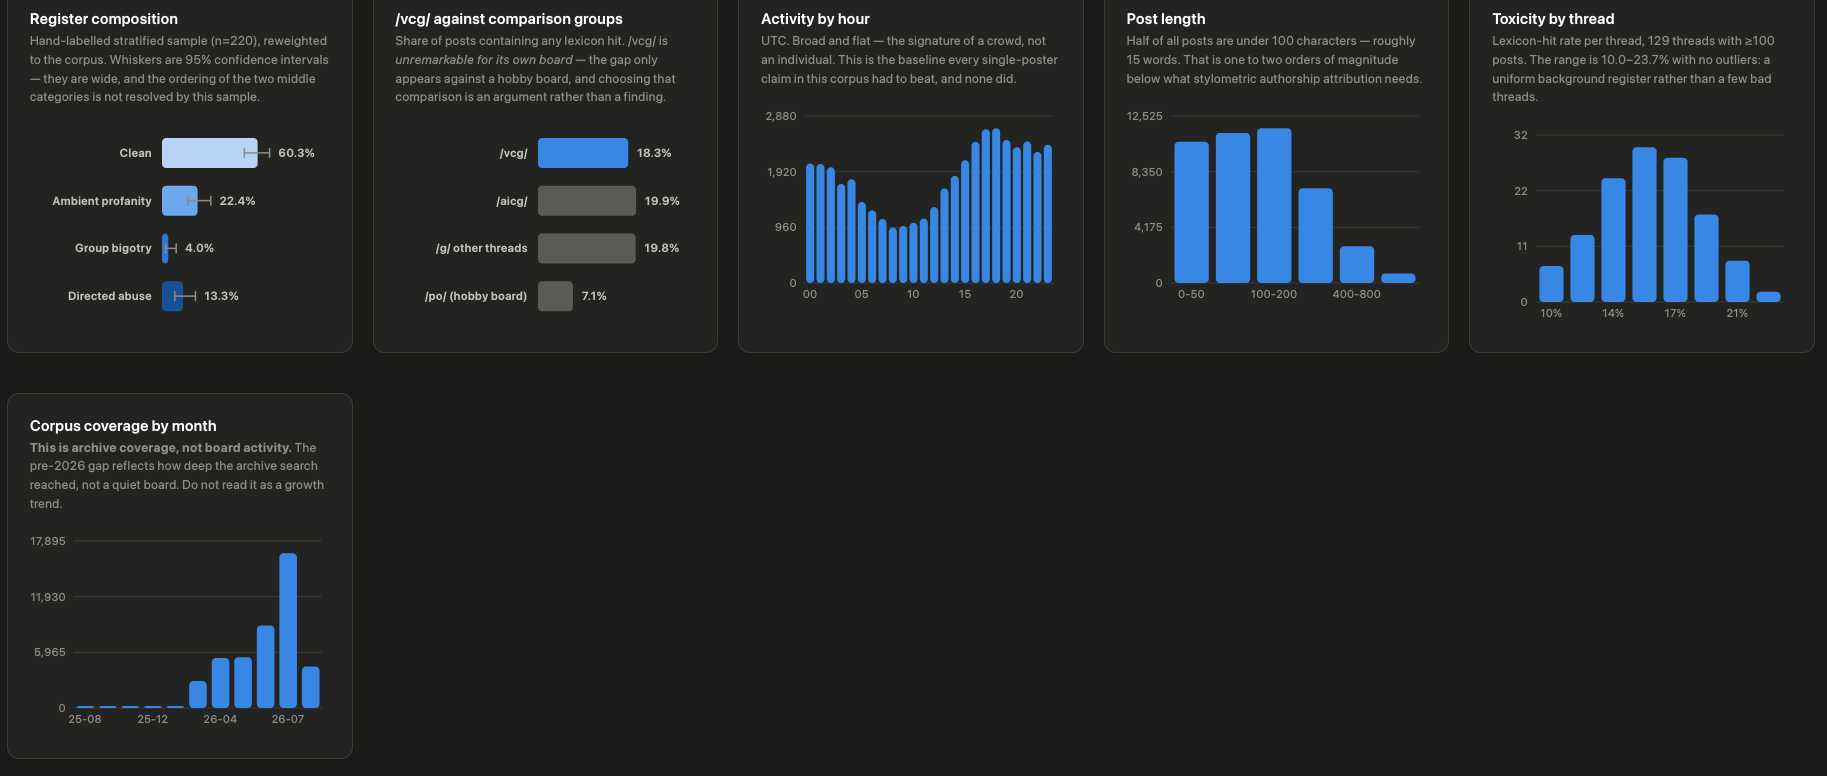Click the 400-800 bar in Post length

coord(1357,264)
